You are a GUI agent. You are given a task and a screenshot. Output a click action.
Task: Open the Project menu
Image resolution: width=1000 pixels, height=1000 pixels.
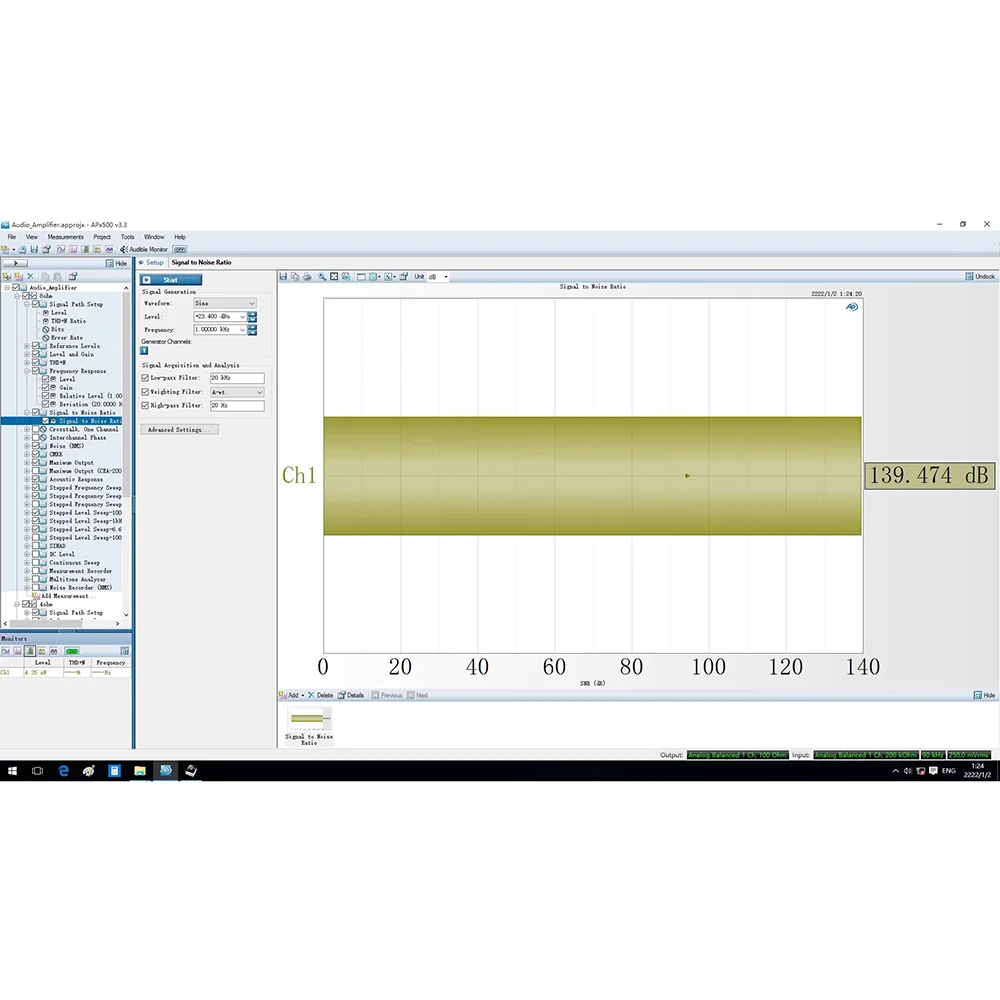[x=102, y=237]
